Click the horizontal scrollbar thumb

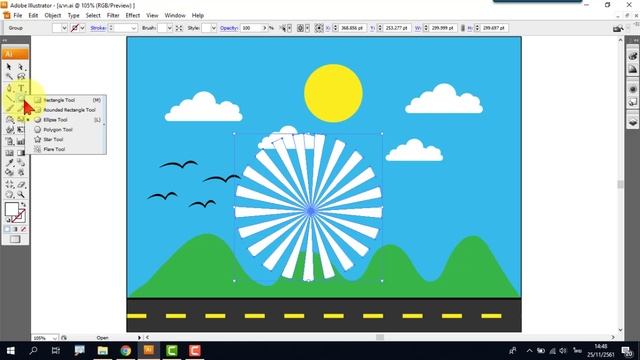point(380,338)
